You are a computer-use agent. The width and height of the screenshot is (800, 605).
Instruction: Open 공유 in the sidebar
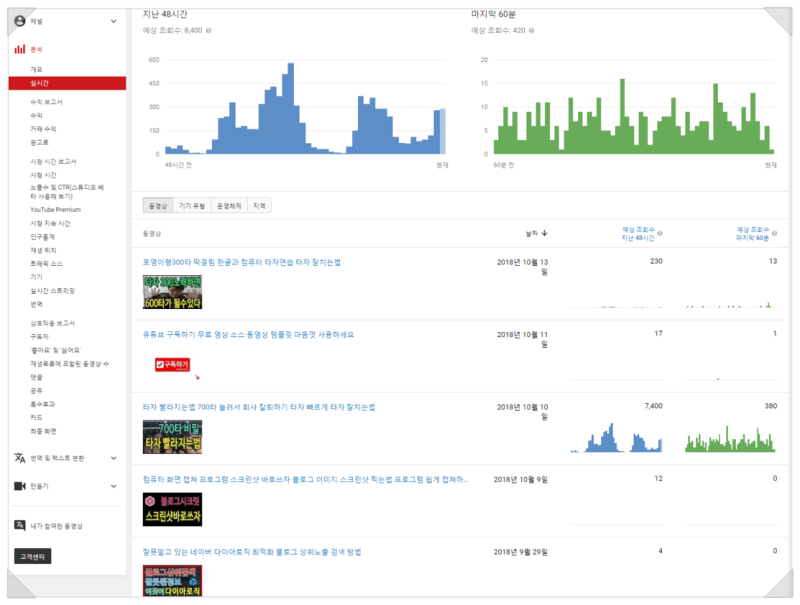[x=36, y=391]
